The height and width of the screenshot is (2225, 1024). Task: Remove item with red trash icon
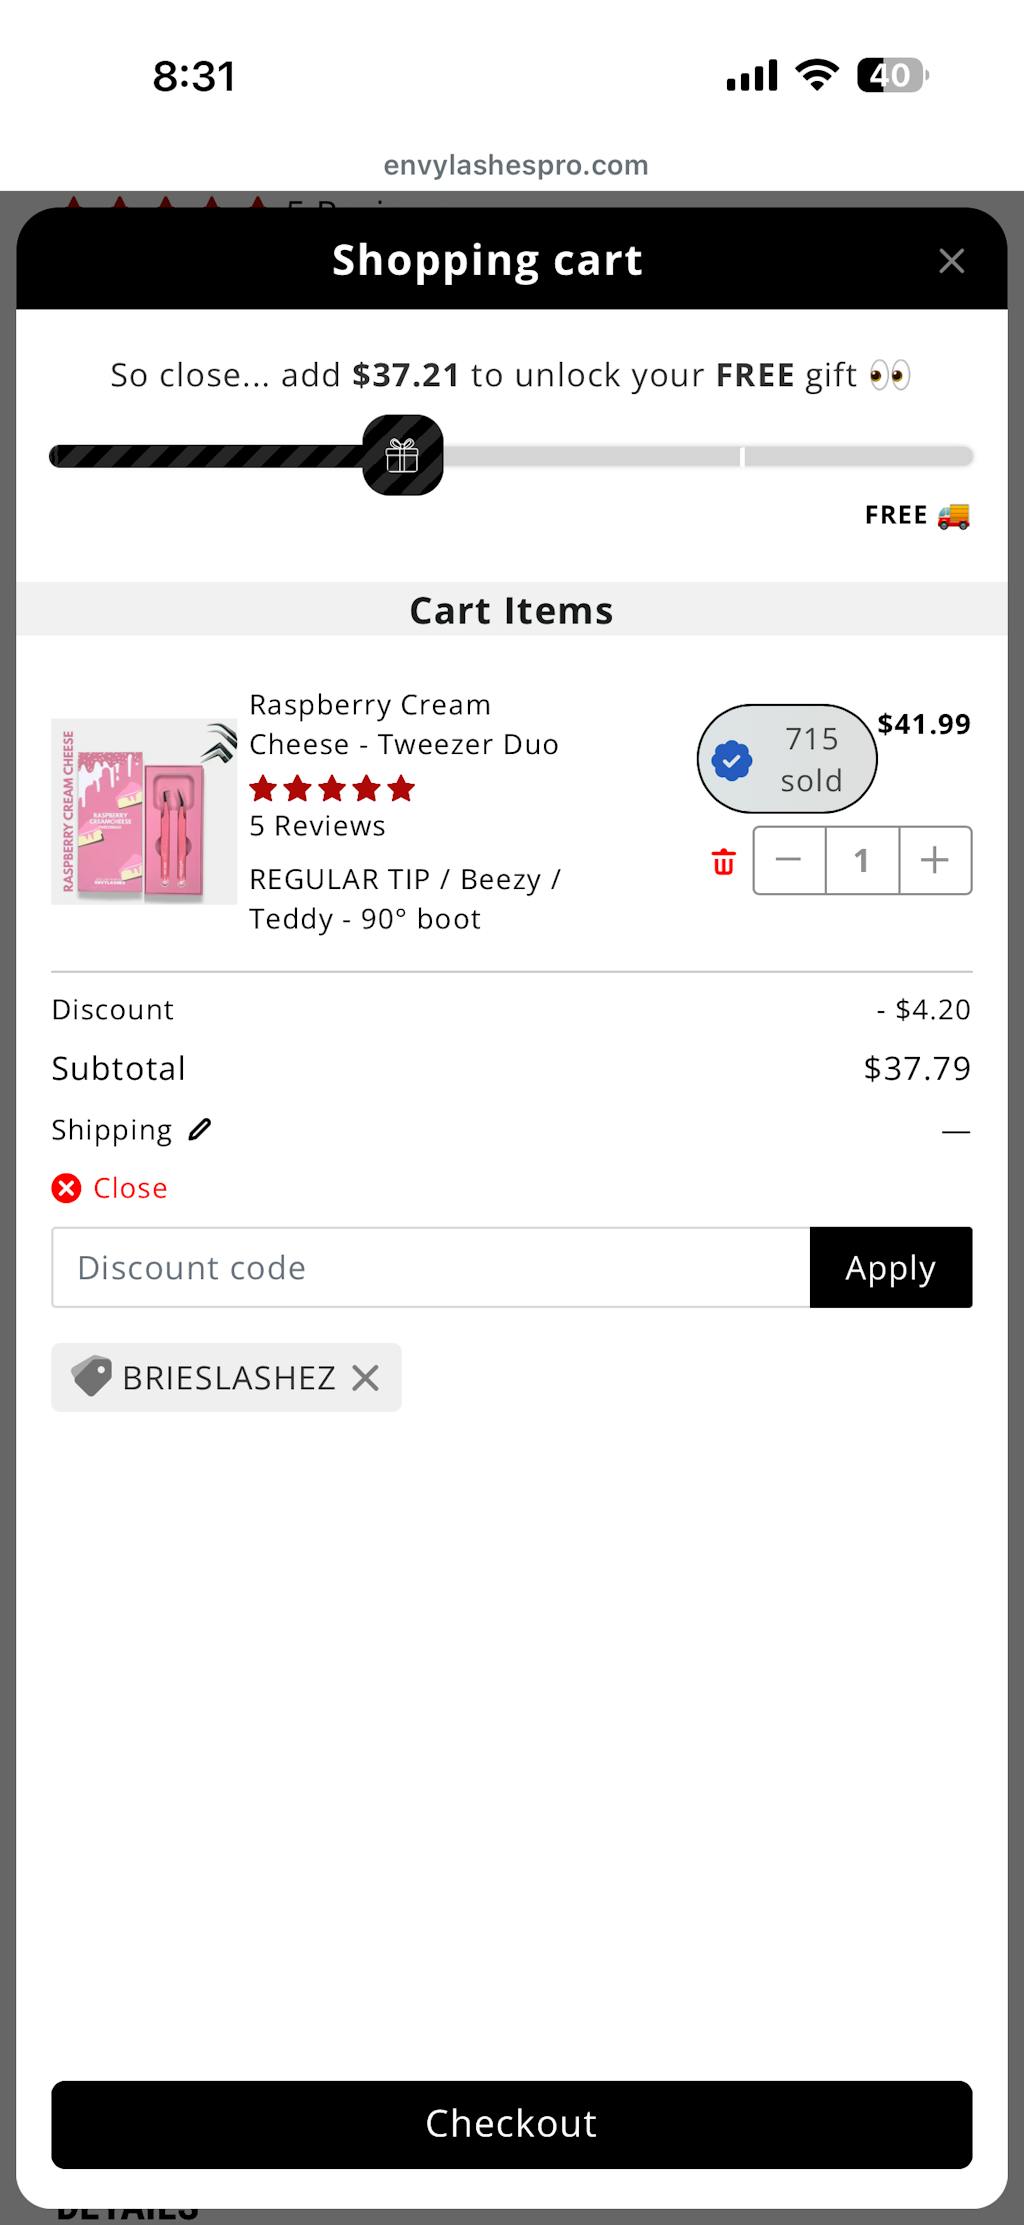click(x=723, y=862)
